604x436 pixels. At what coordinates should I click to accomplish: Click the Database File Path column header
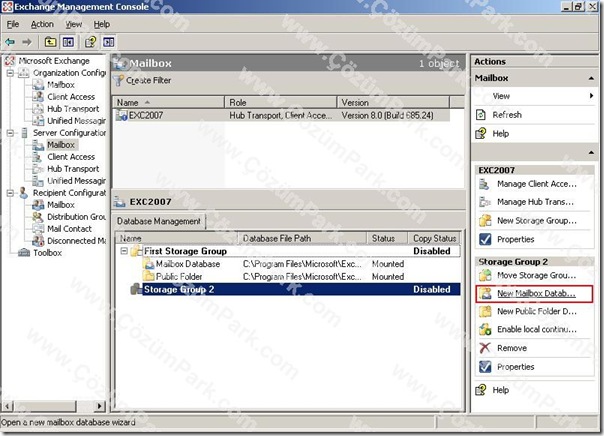tap(302, 238)
